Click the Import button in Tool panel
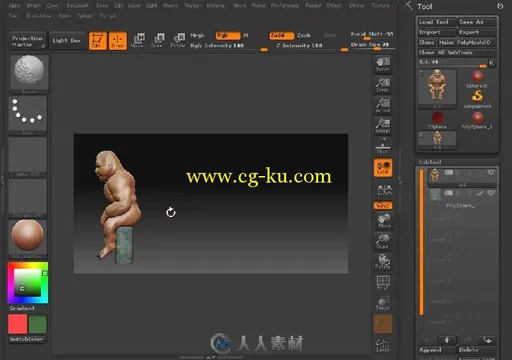The image size is (512, 360). [x=437, y=32]
